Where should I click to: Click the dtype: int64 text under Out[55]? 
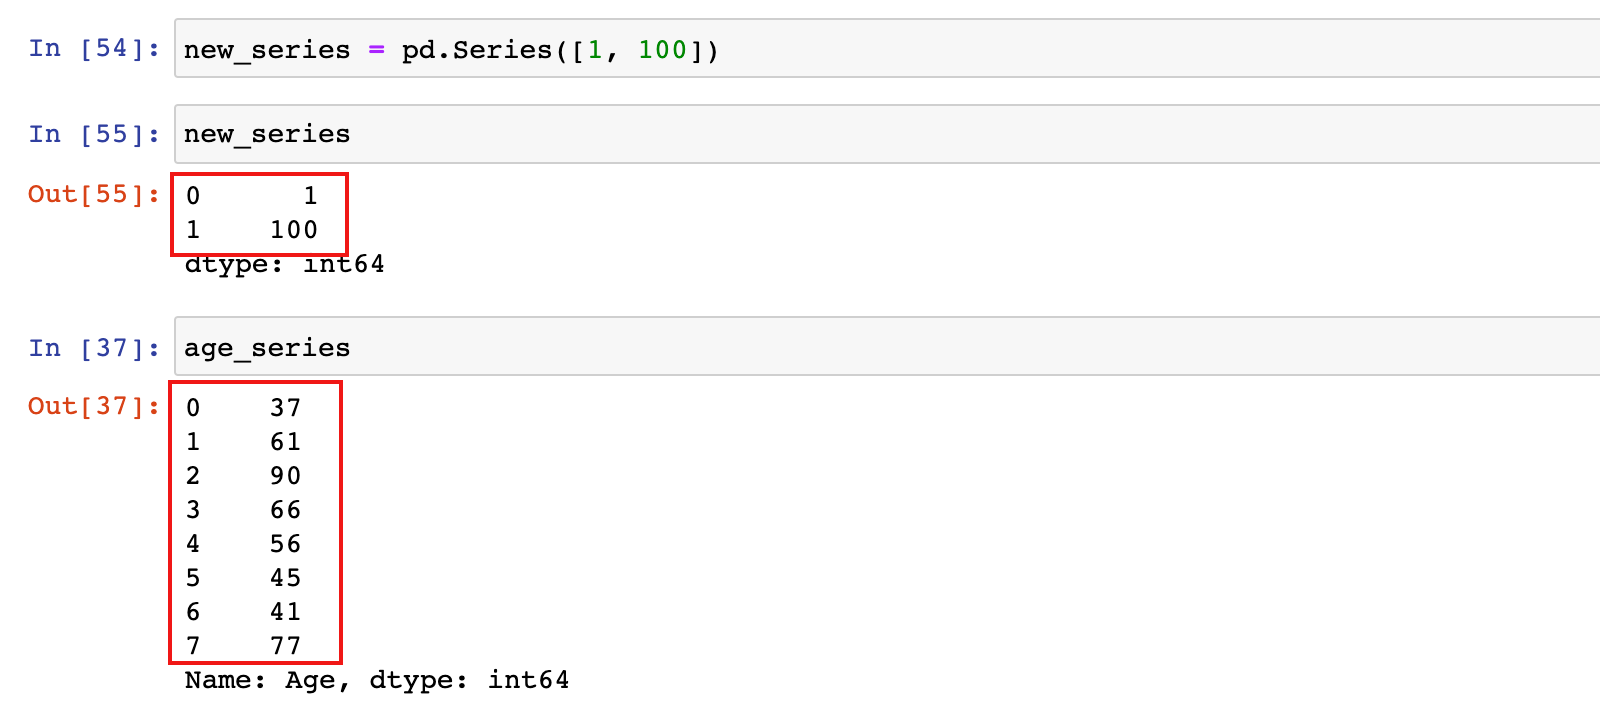pyautogui.click(x=285, y=264)
